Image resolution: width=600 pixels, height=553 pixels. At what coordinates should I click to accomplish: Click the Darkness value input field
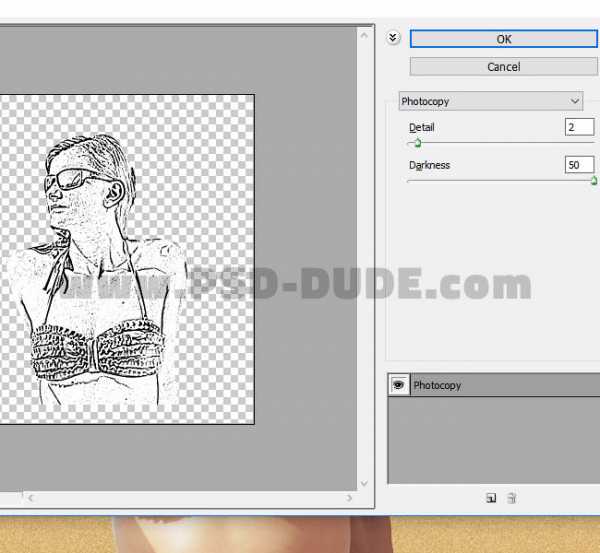(578, 165)
